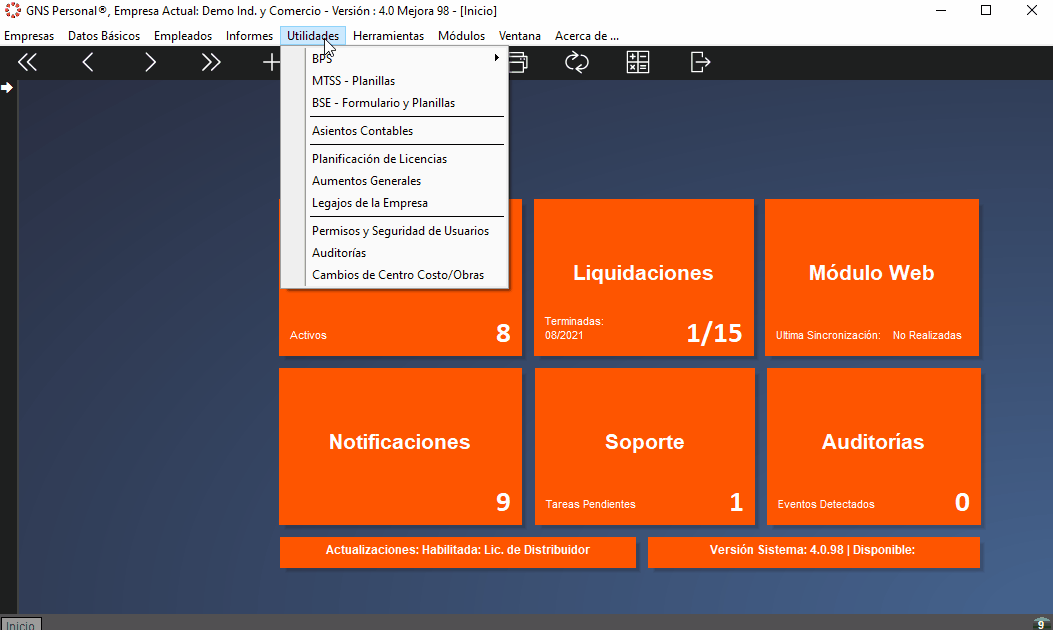Maximize the GNS Personal window

[986, 11]
